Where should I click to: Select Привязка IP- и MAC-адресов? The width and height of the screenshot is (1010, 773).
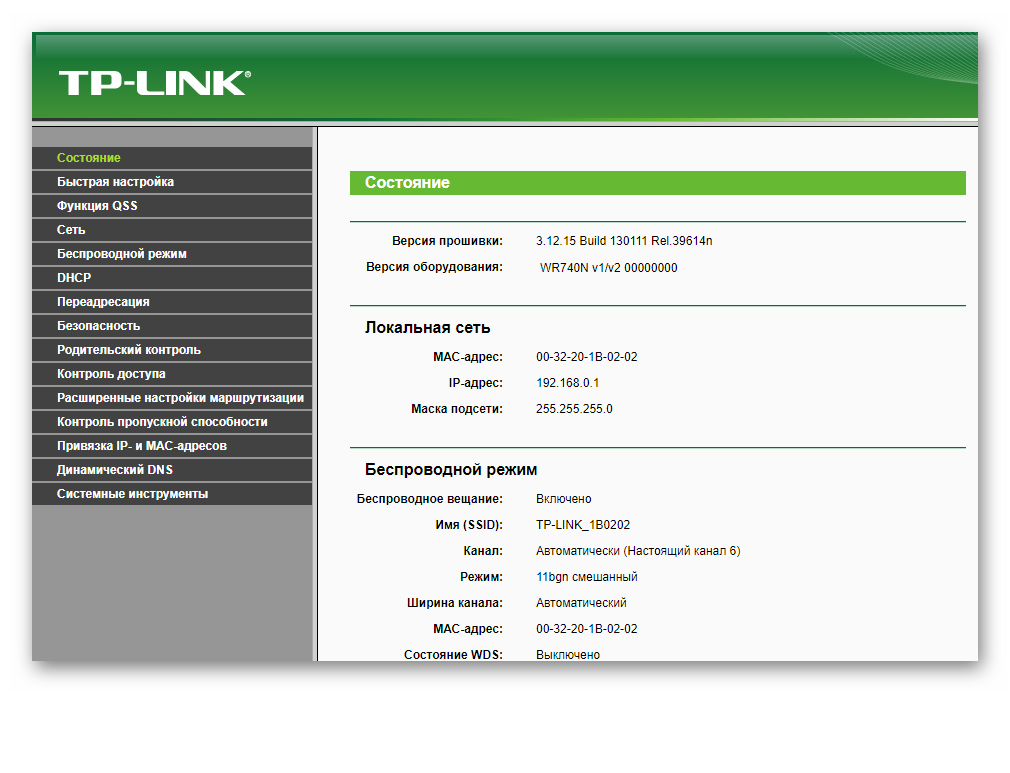coord(142,446)
